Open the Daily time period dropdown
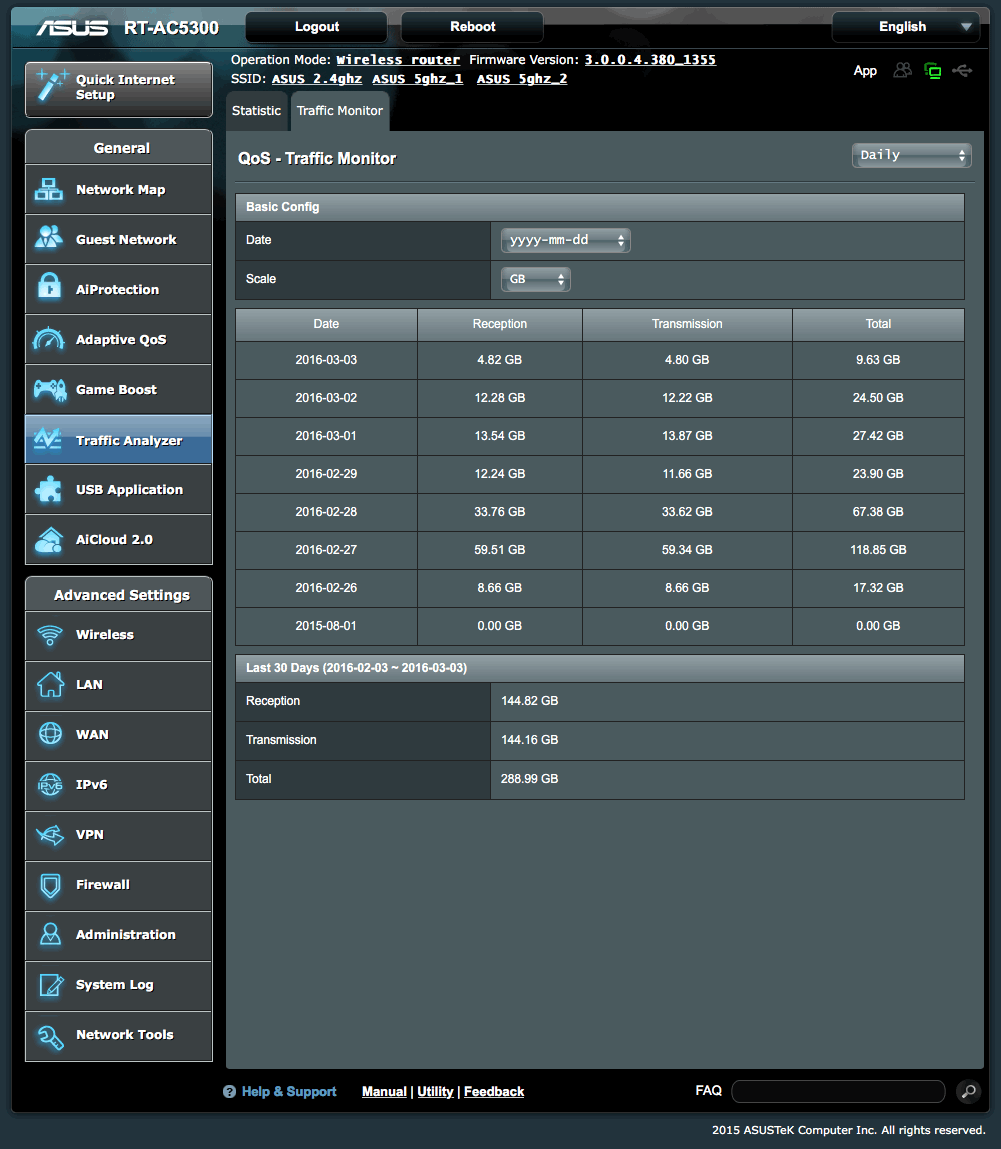 click(x=910, y=155)
